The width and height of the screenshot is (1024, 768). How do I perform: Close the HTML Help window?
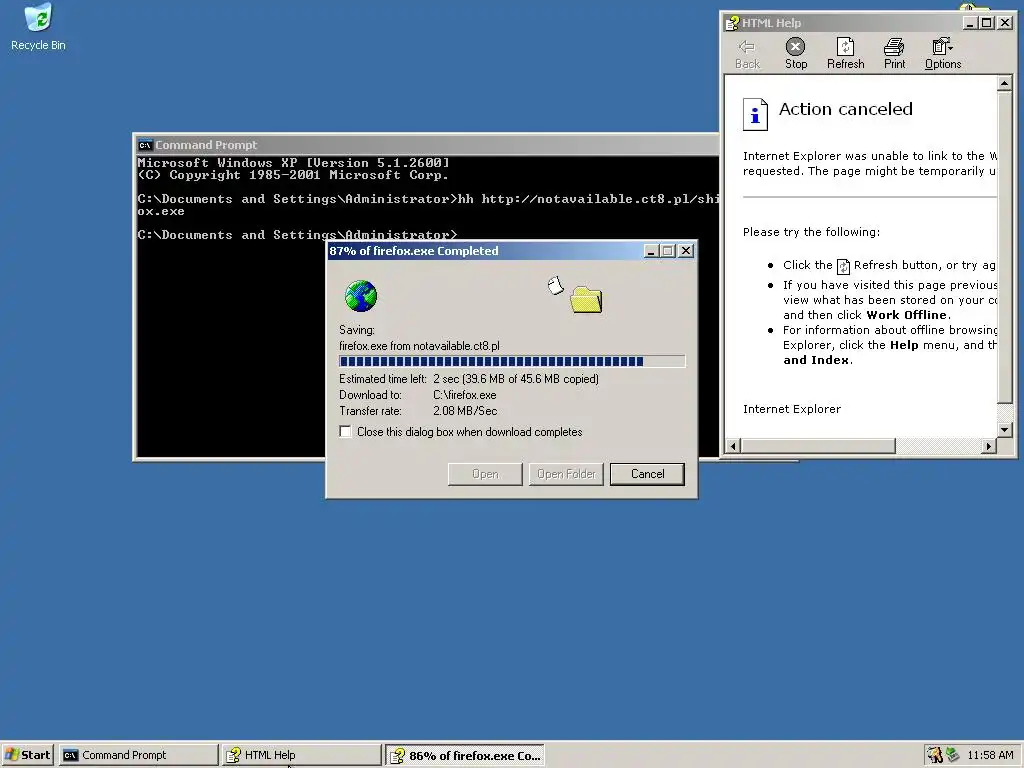click(1005, 24)
